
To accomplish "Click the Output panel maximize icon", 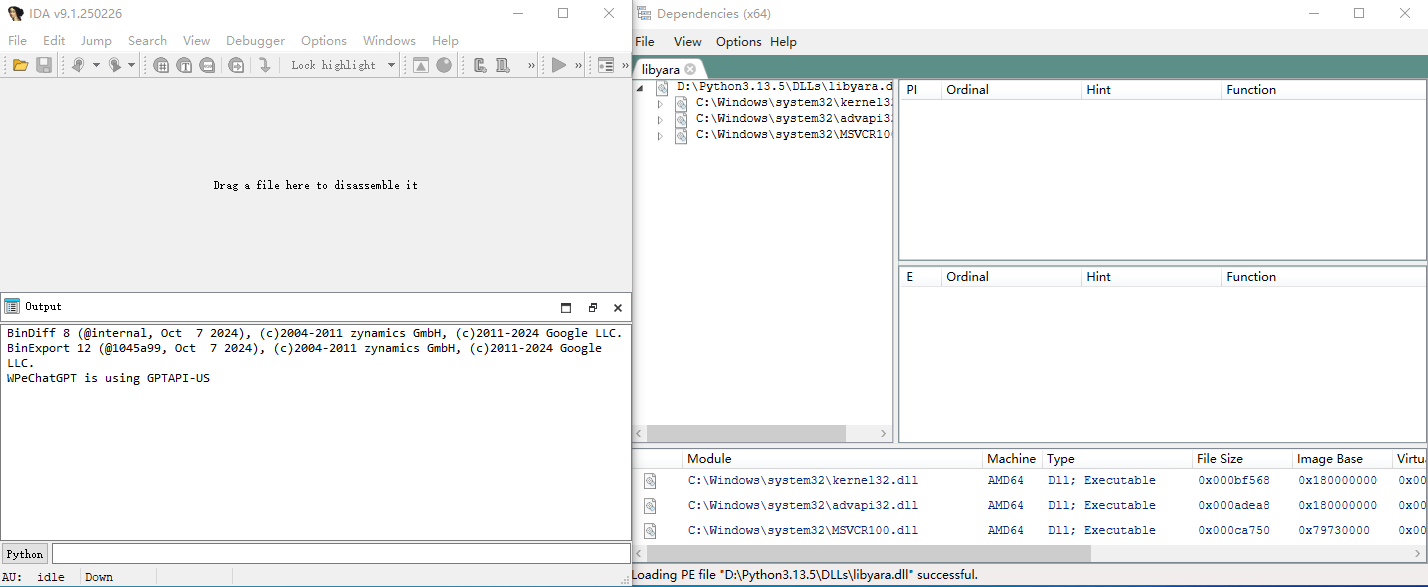I will pos(566,307).
